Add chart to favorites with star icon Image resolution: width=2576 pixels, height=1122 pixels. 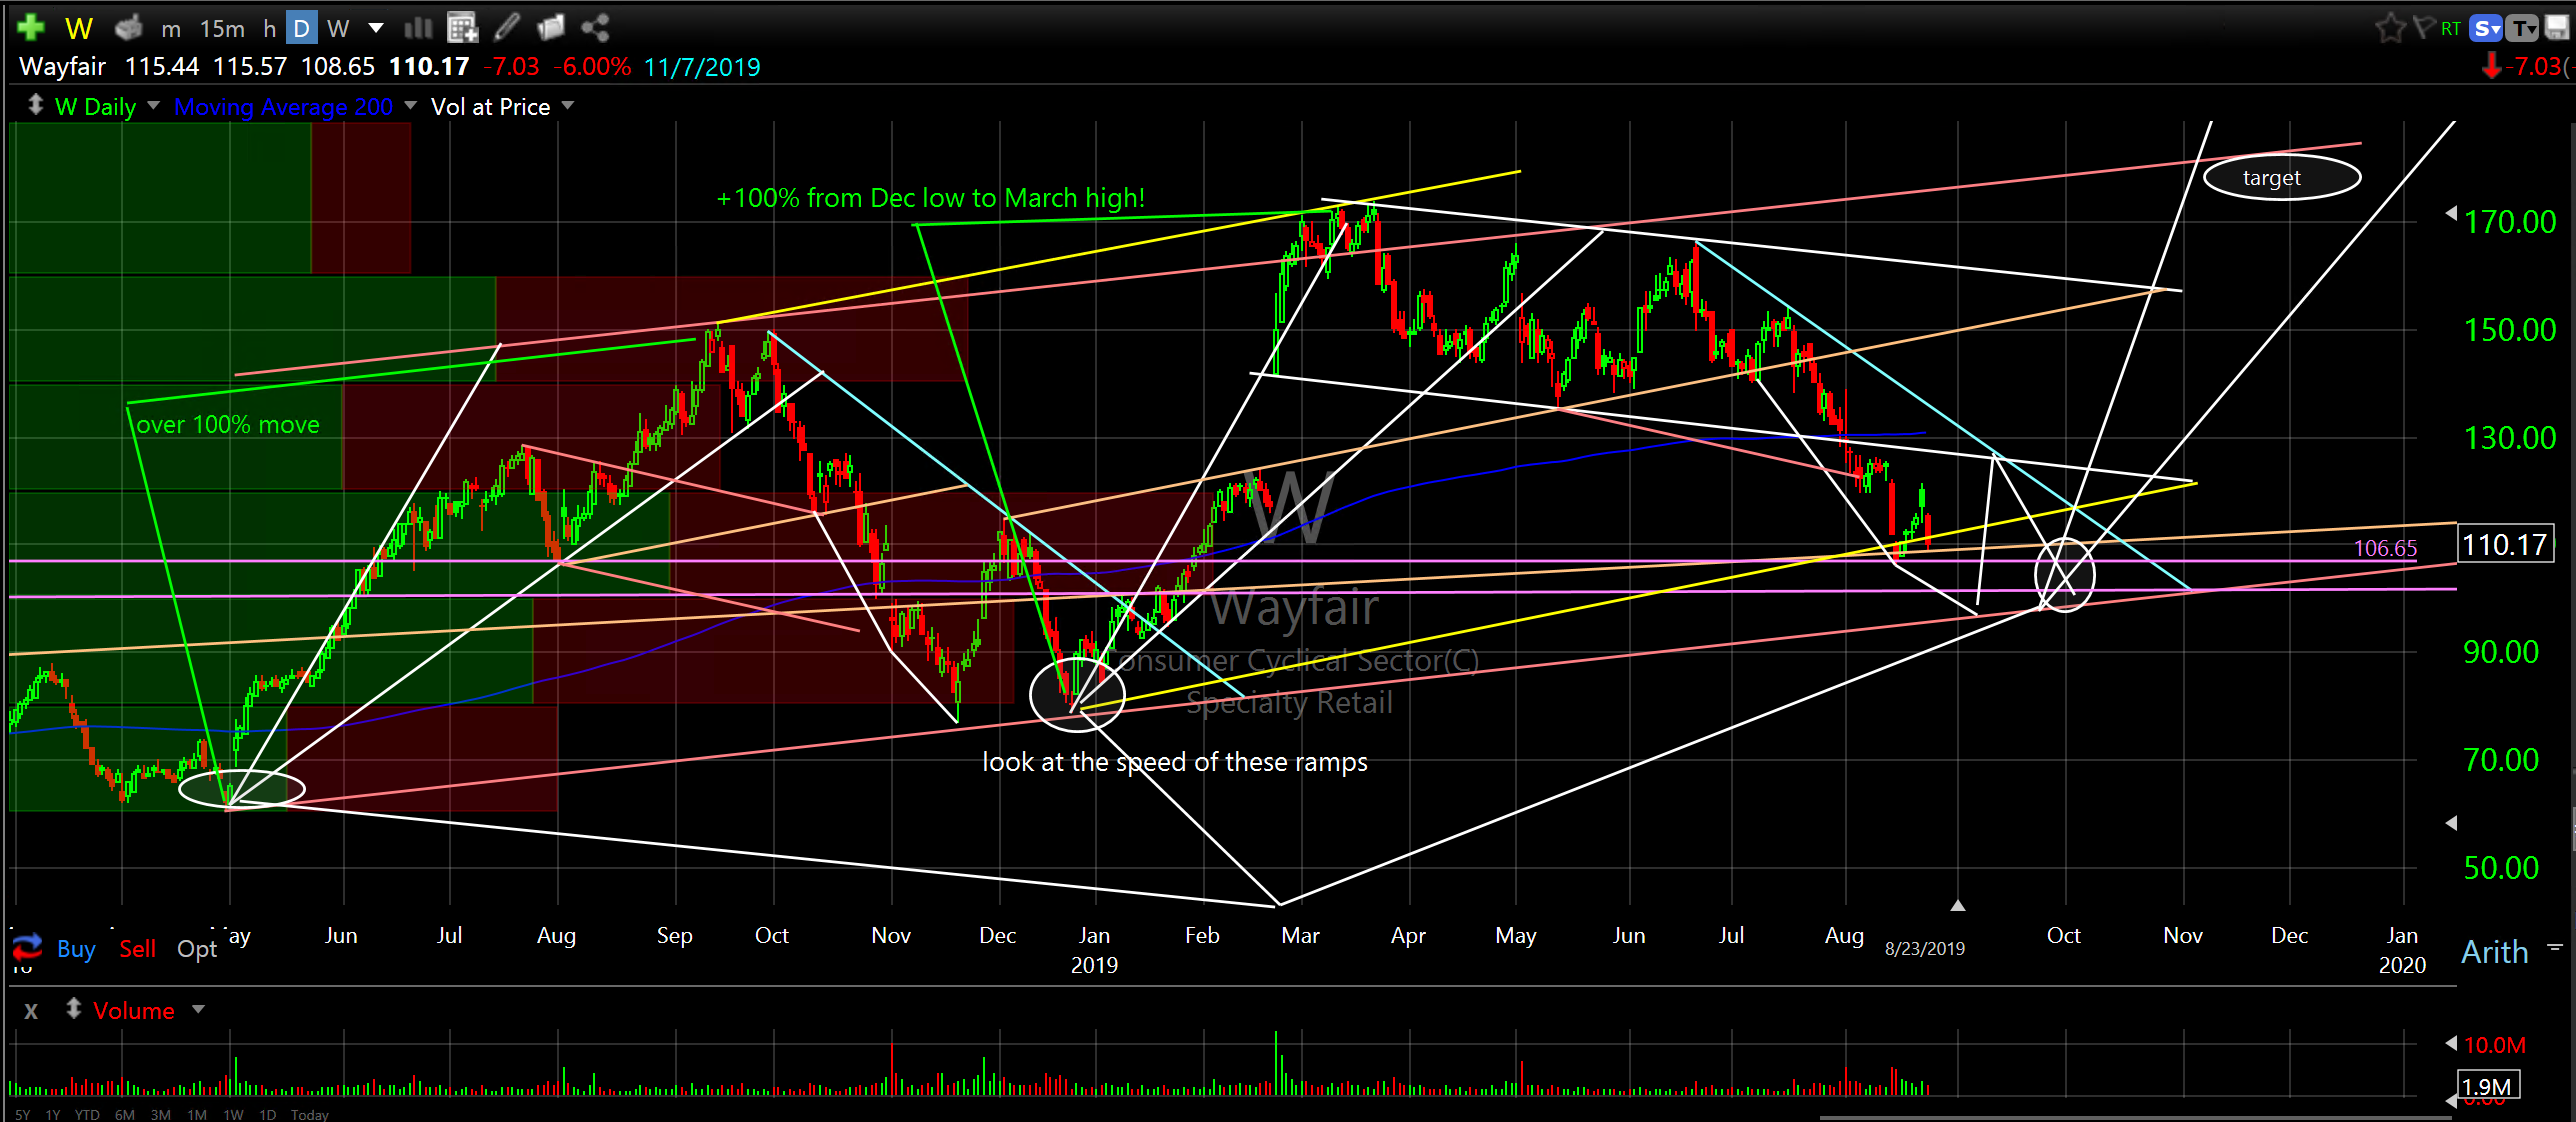click(x=2389, y=27)
